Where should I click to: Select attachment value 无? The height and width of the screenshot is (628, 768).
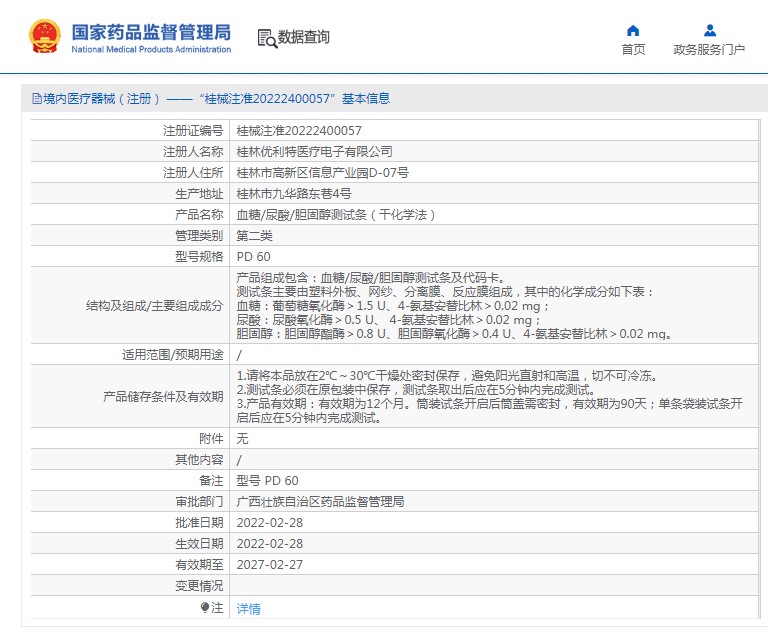(x=242, y=439)
